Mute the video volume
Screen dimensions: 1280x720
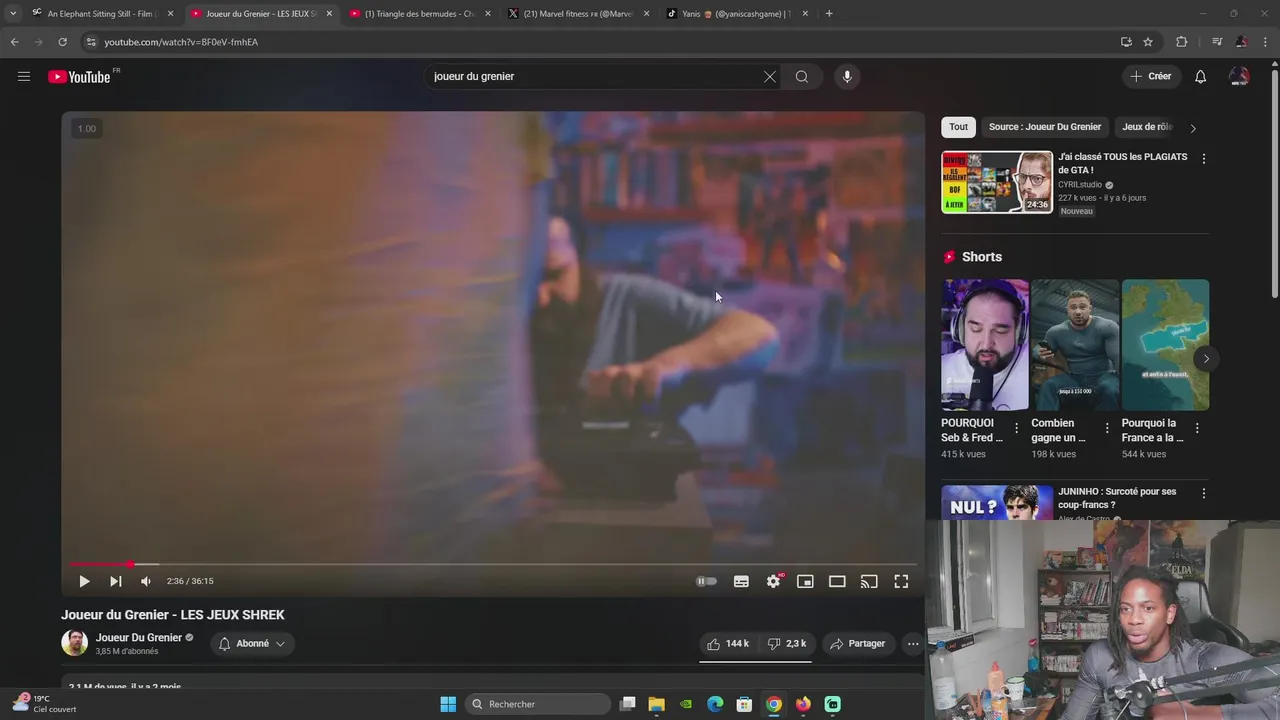click(x=146, y=581)
